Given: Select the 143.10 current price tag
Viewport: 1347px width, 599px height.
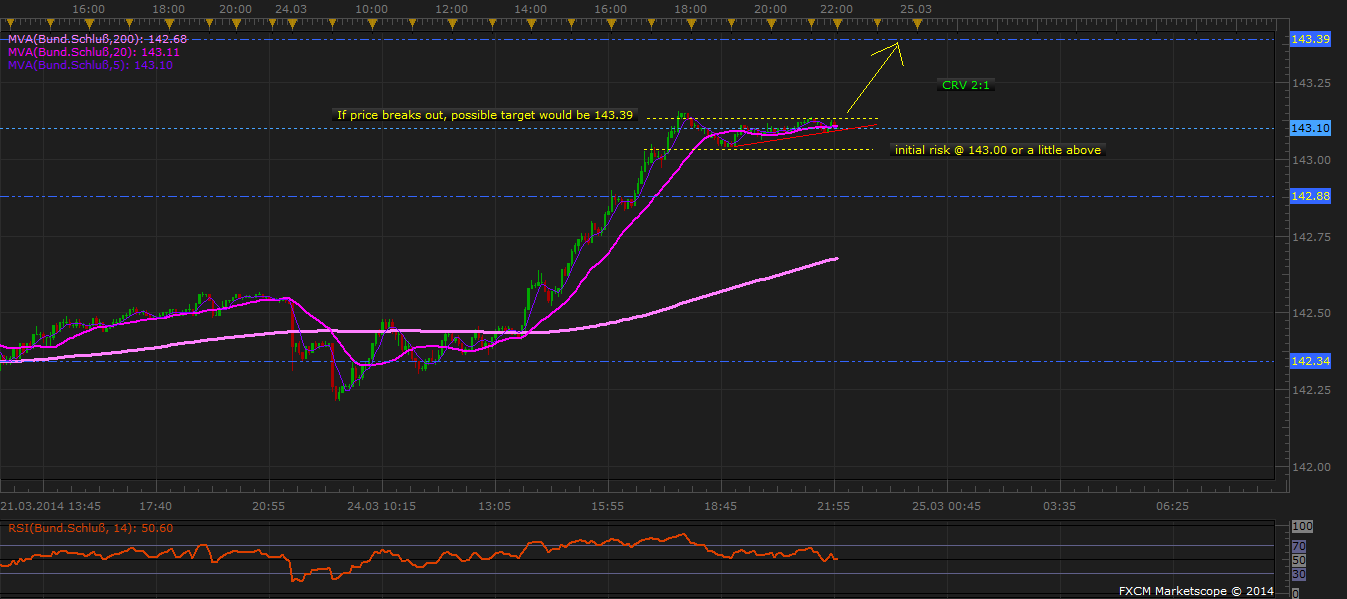Looking at the screenshot, I should pyautogui.click(x=1310, y=128).
